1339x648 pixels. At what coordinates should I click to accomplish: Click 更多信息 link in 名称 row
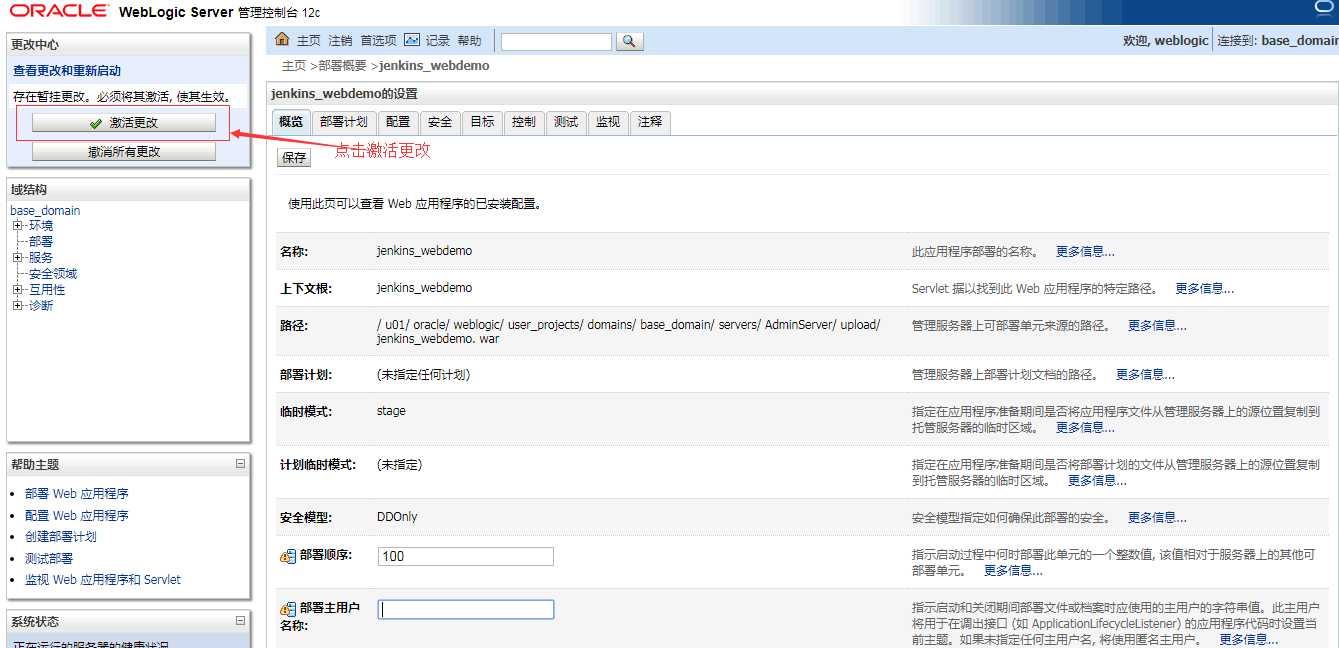tap(1085, 252)
